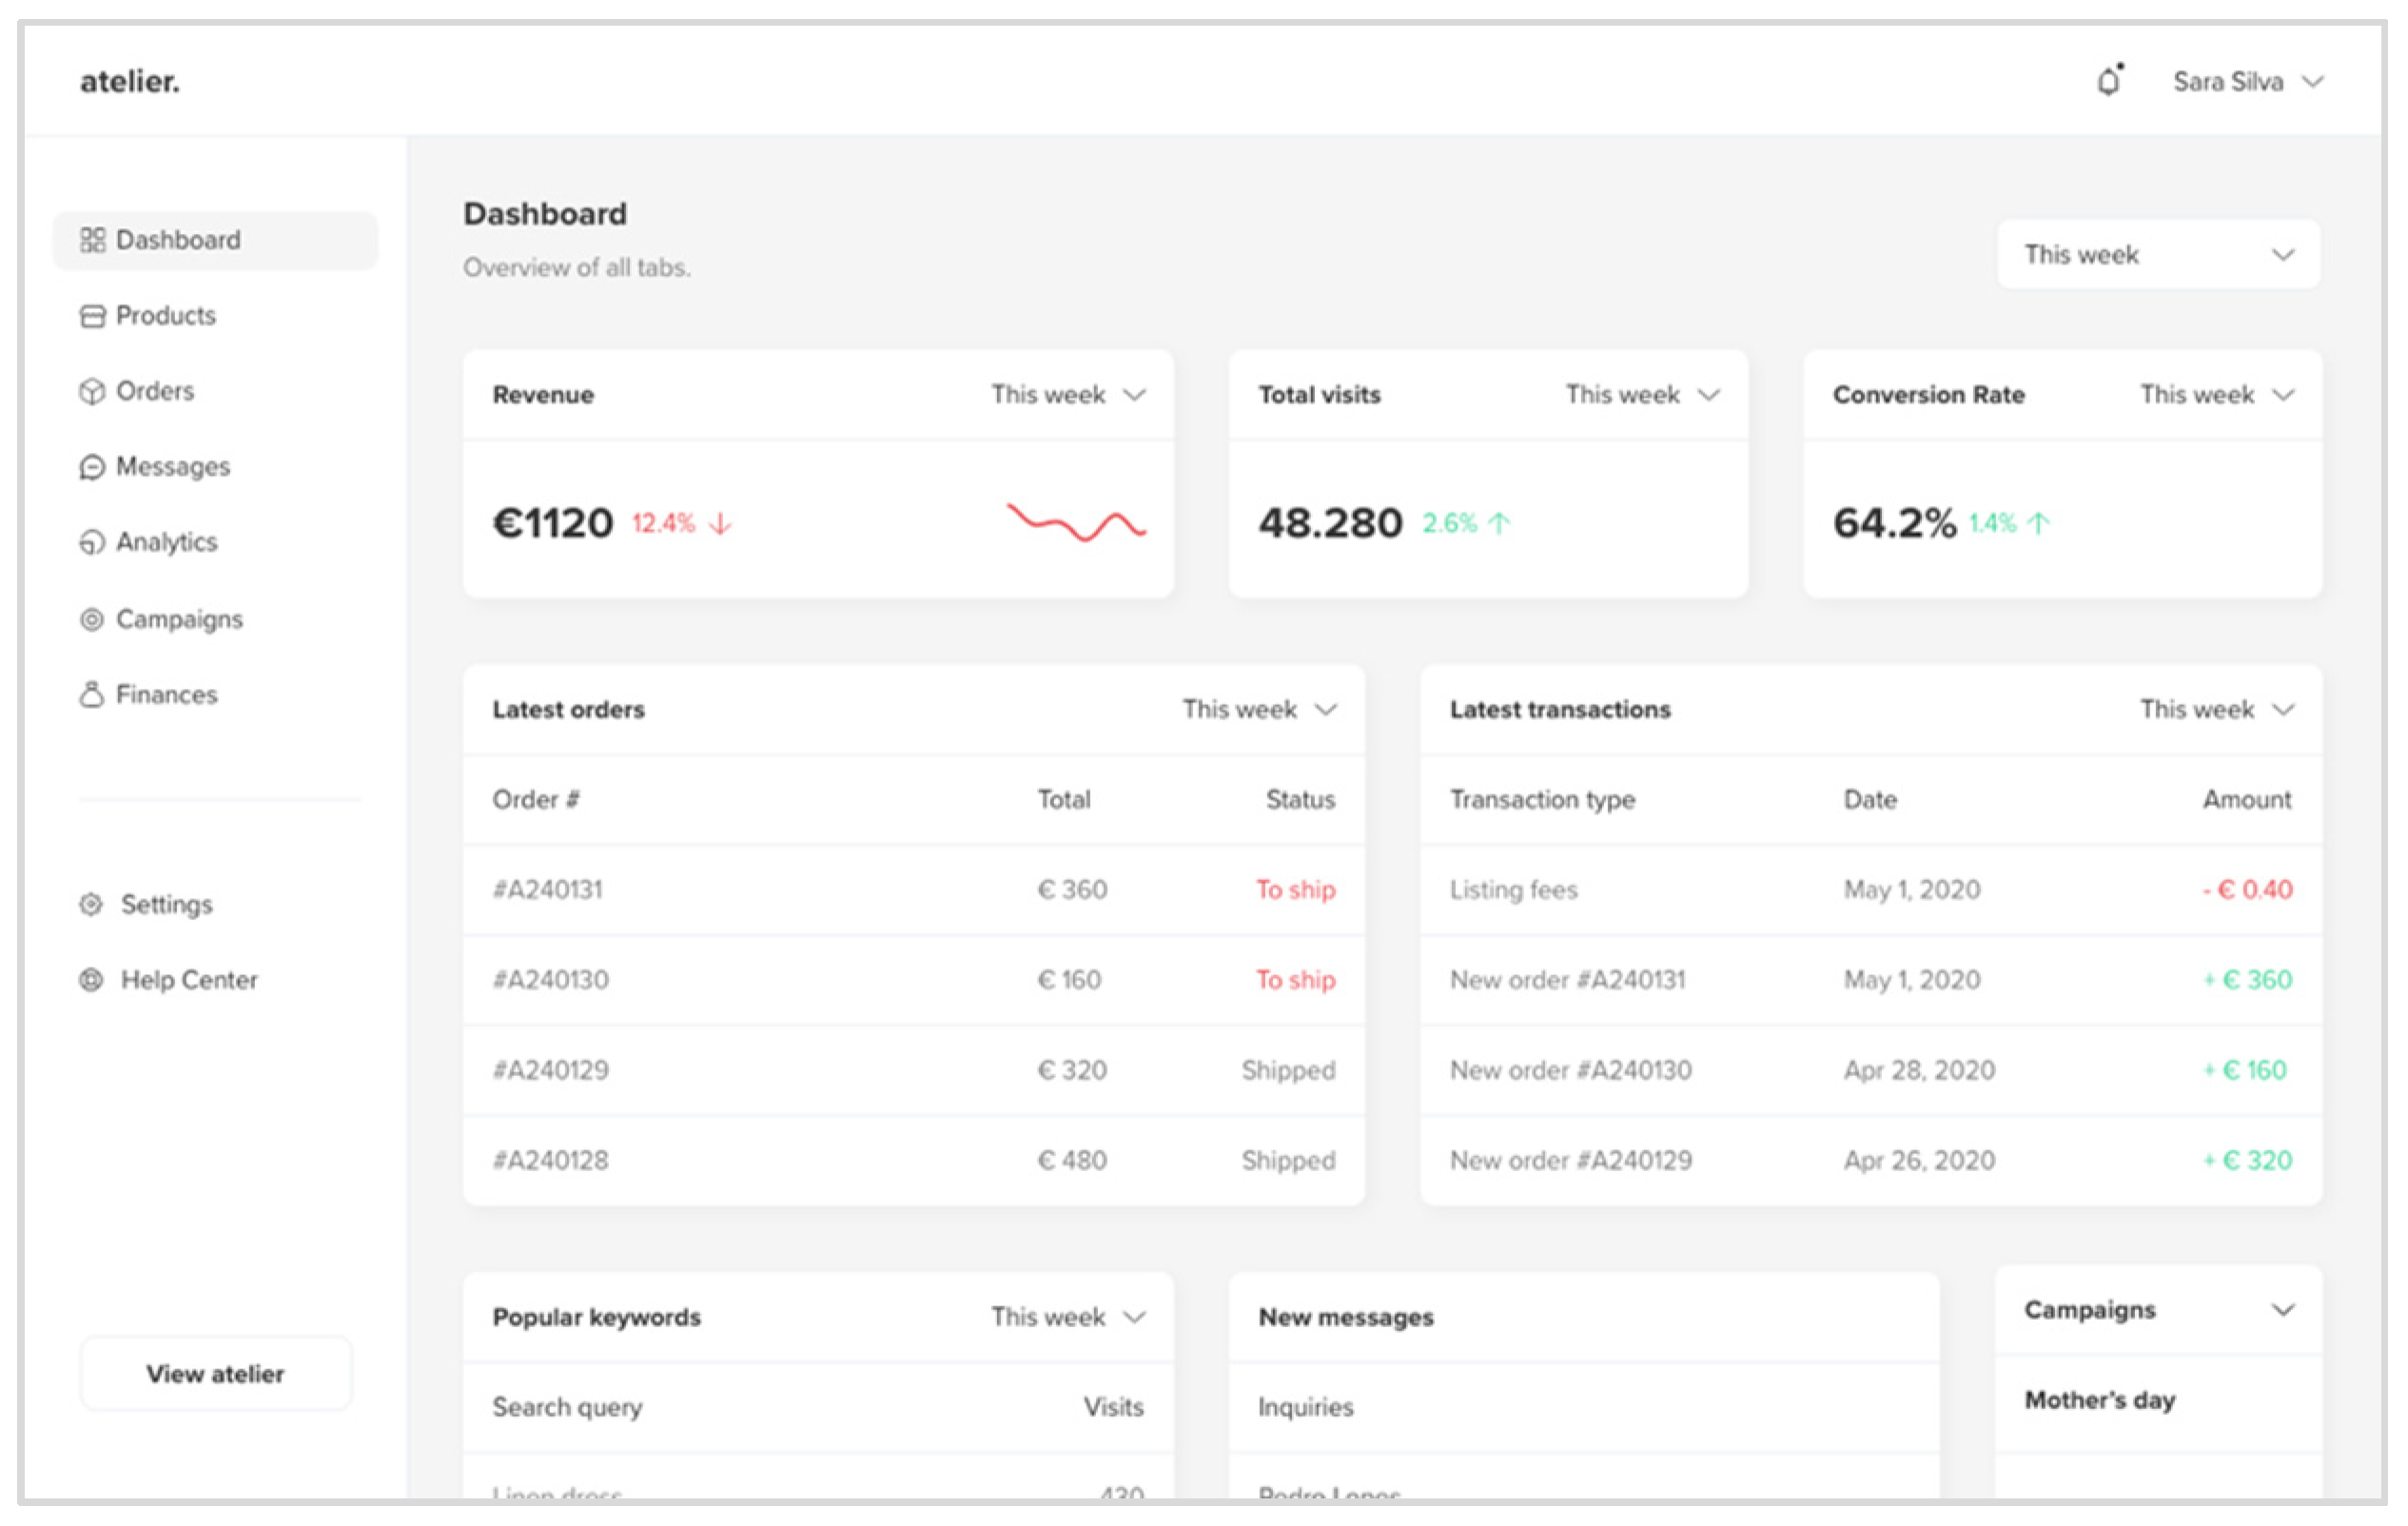Expand the Campaigns card chevron
Image resolution: width=2408 pixels, height=1526 pixels.
tap(2282, 1310)
